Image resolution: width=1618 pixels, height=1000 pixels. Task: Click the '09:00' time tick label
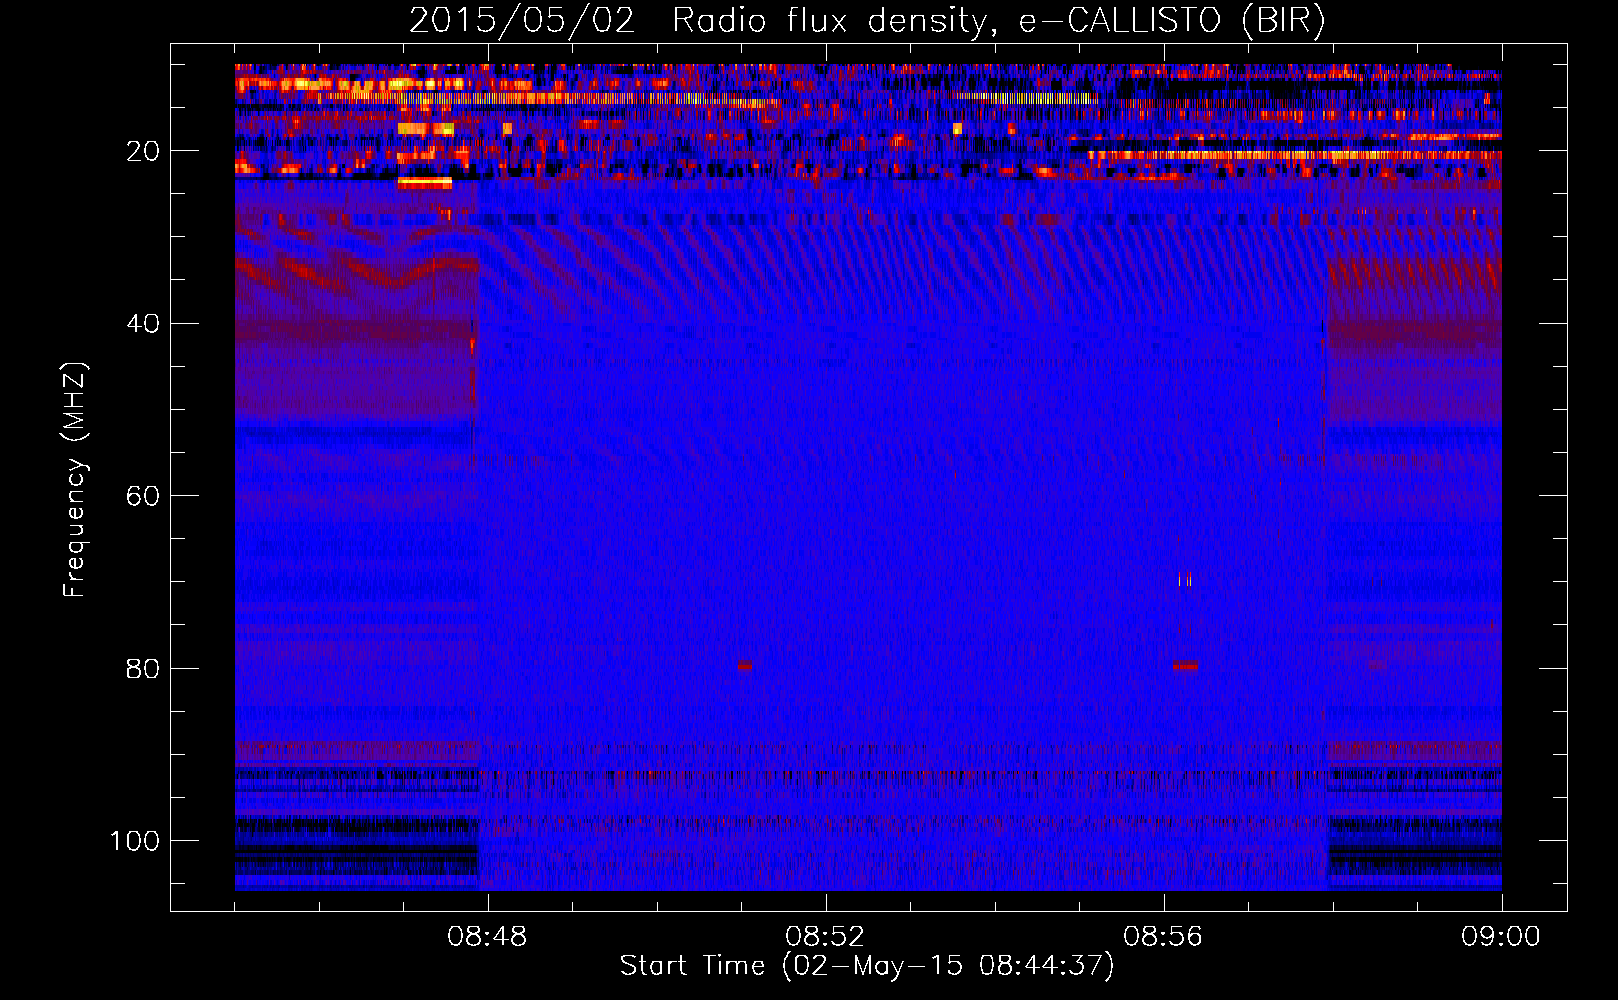point(1501,937)
